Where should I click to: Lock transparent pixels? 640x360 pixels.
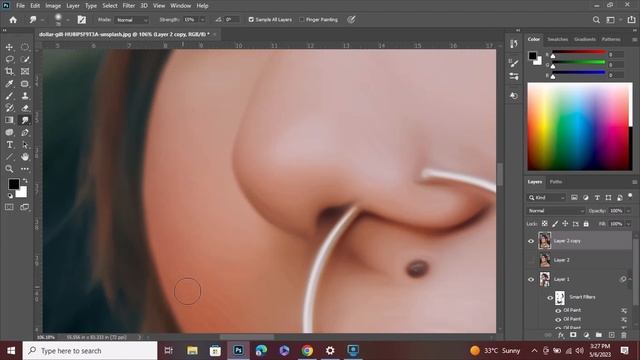(544, 224)
